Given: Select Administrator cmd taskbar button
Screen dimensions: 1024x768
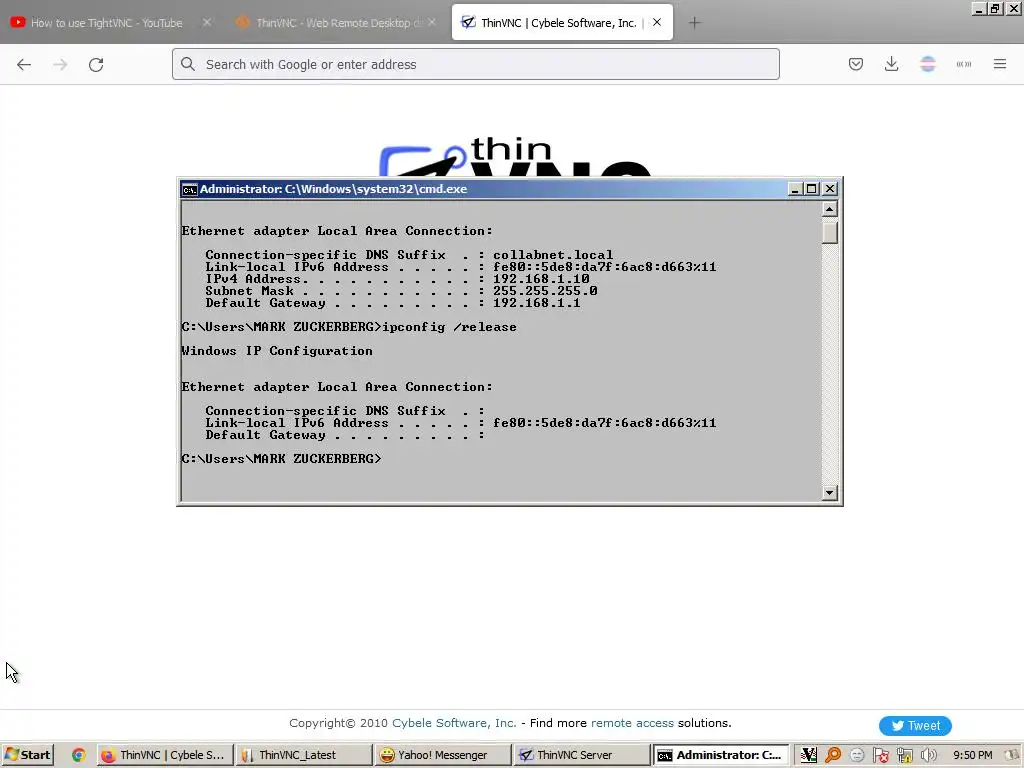Looking at the screenshot, I should [x=720, y=755].
